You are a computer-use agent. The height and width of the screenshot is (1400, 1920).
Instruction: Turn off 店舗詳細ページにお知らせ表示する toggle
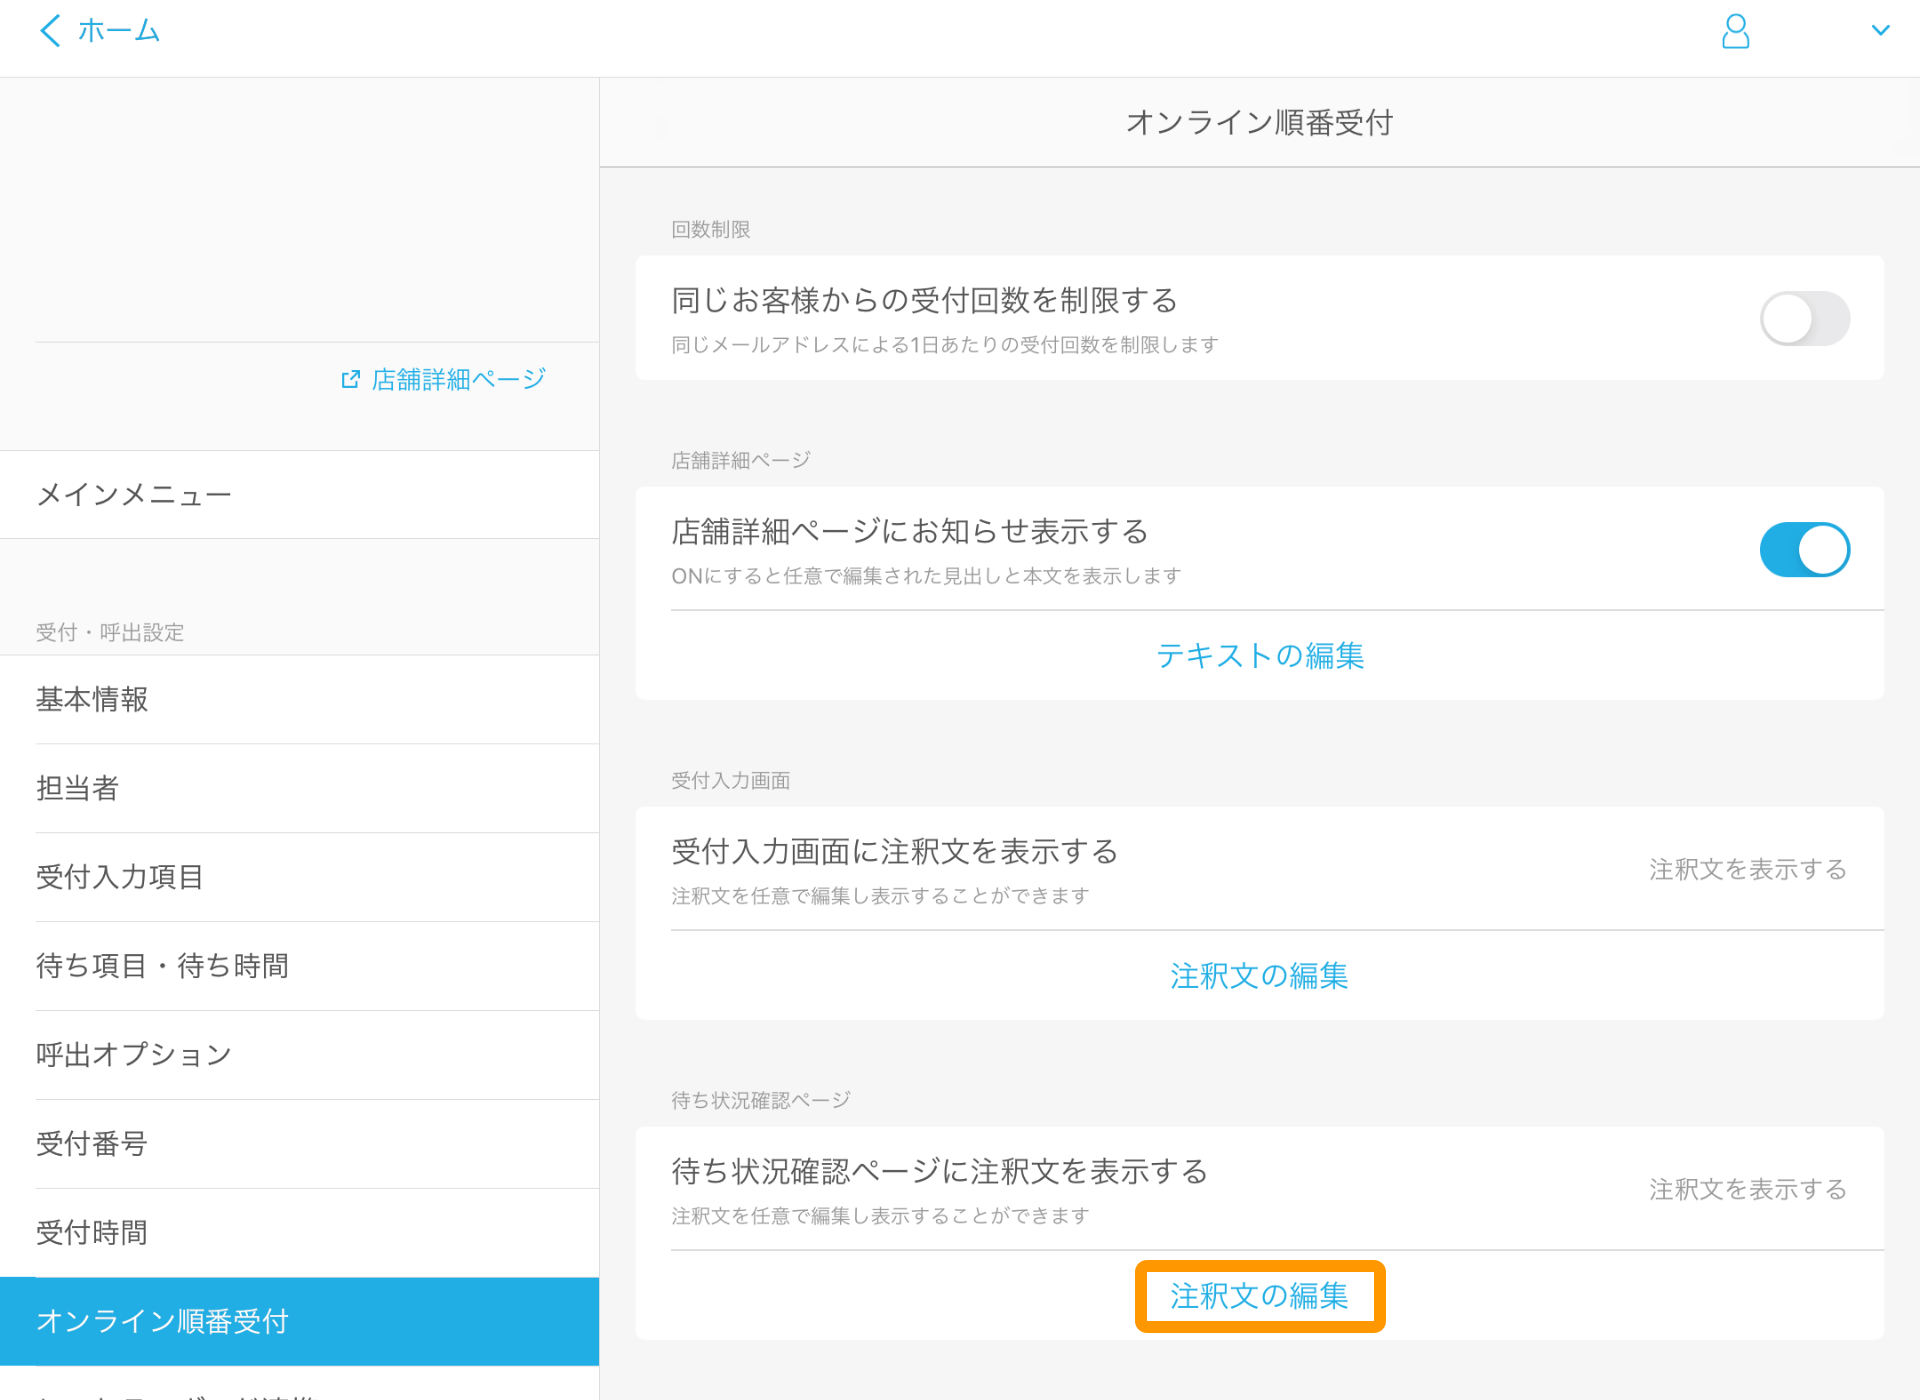(1804, 549)
